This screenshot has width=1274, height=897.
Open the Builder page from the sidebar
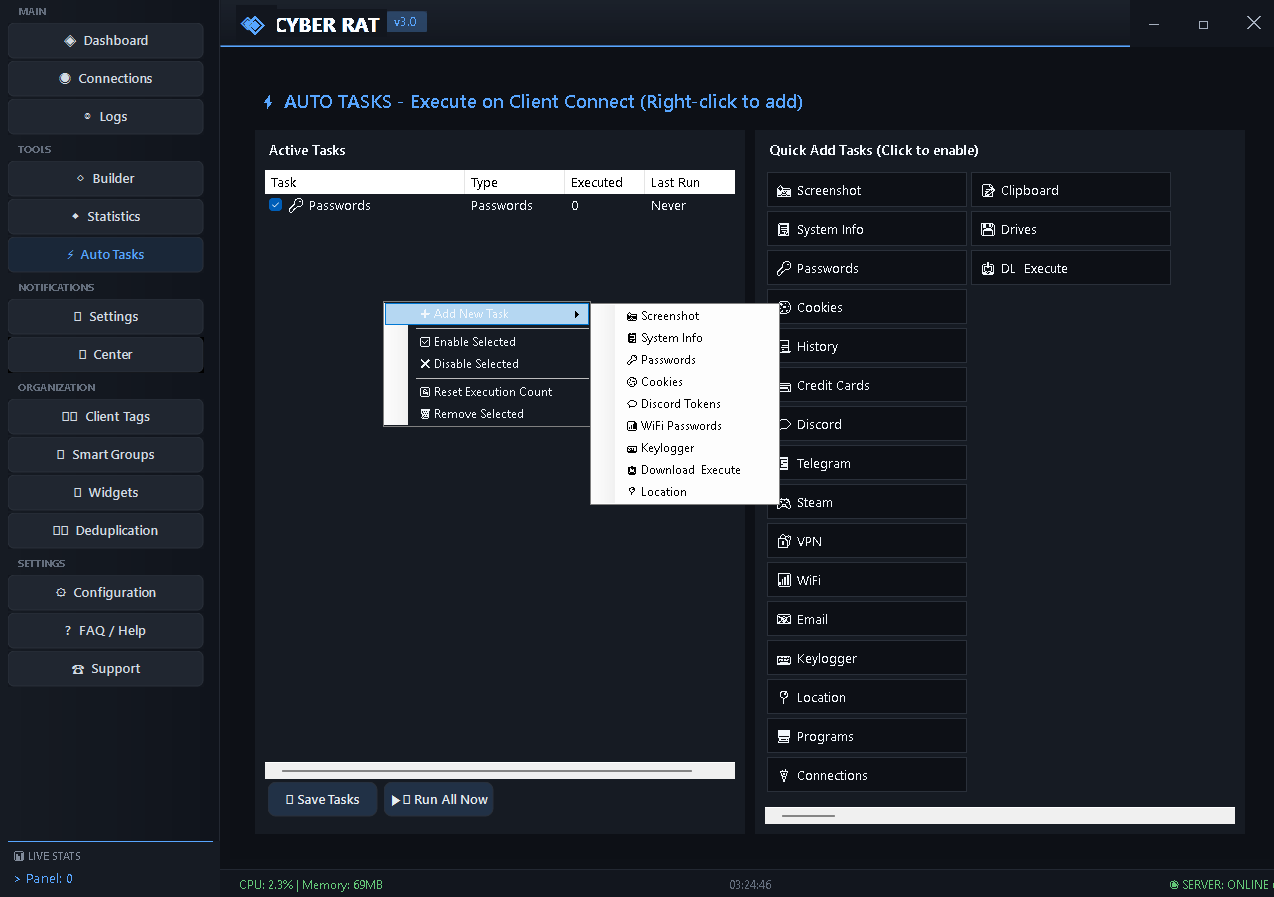coord(106,179)
